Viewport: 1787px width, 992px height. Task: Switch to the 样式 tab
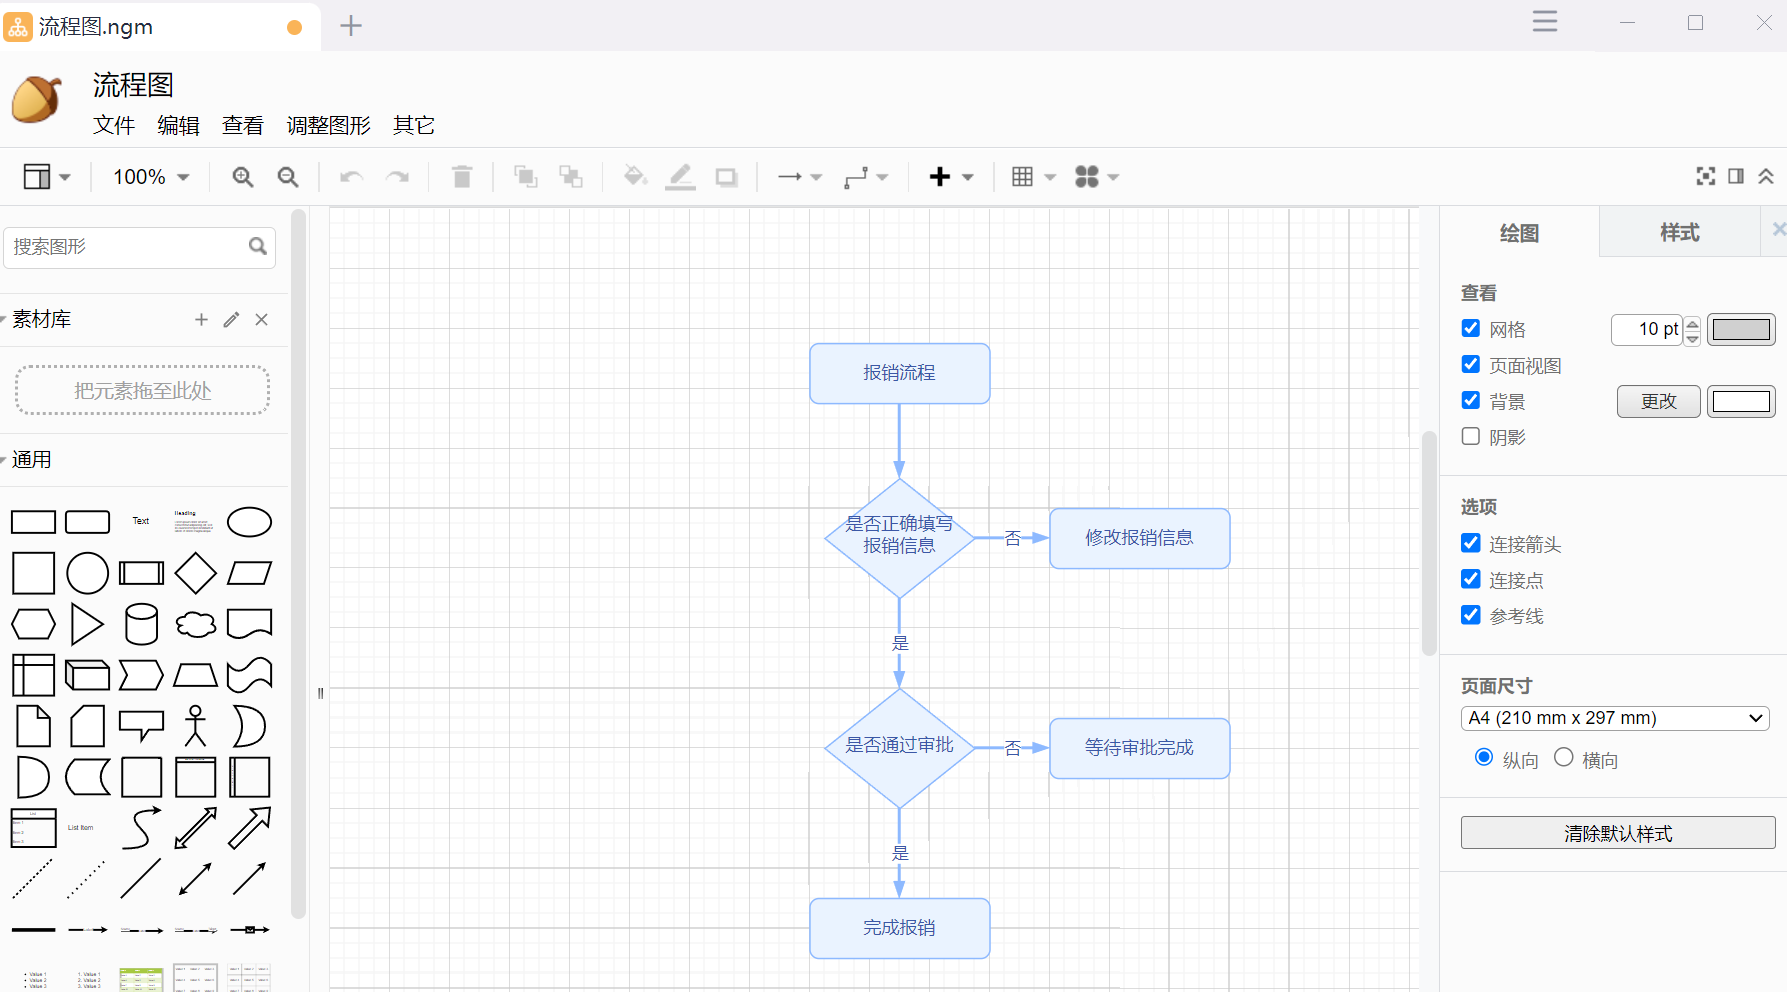point(1680,232)
